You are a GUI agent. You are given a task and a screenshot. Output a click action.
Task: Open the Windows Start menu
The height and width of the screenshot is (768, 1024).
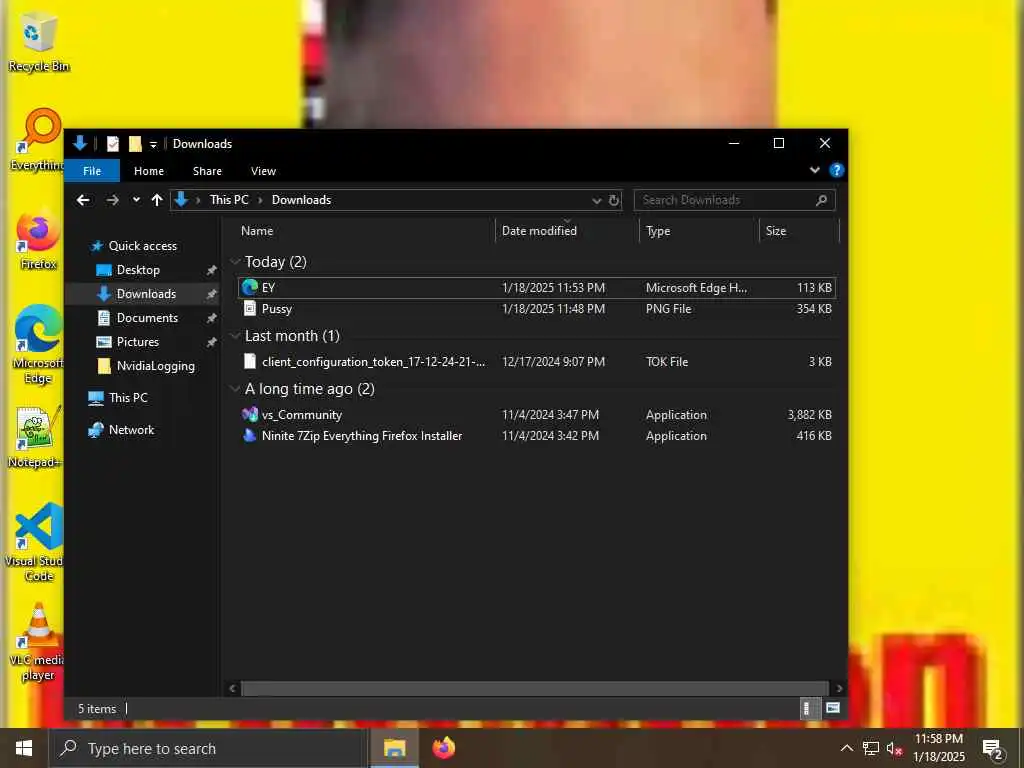(24, 748)
